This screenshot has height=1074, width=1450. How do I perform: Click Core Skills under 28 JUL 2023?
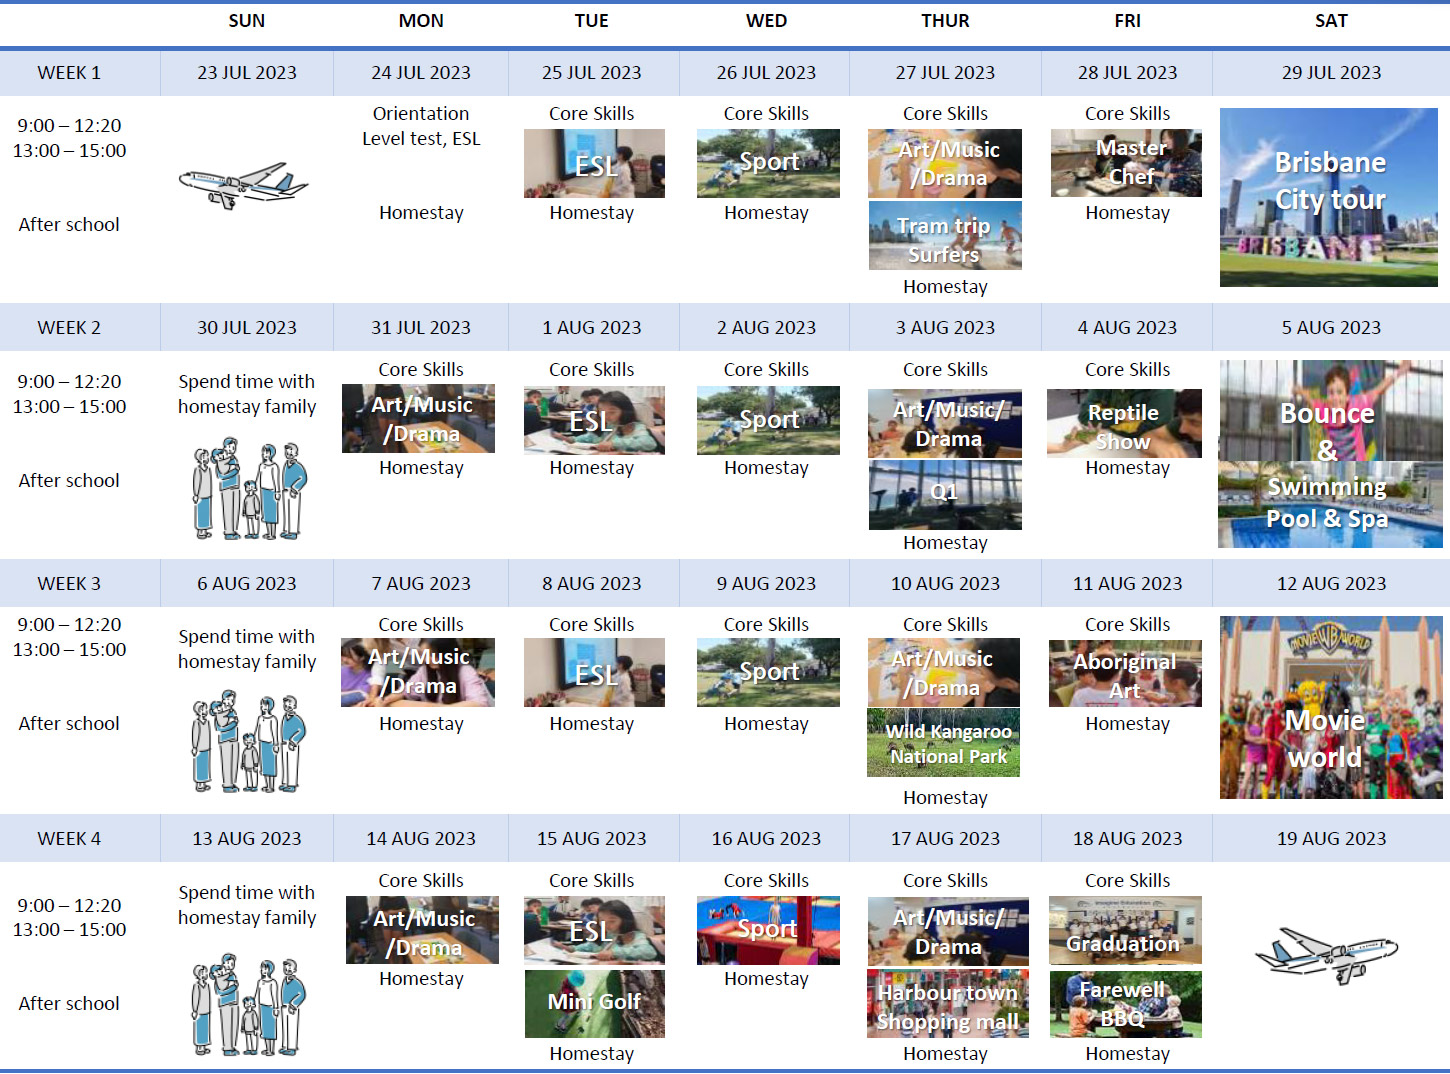point(1127,114)
